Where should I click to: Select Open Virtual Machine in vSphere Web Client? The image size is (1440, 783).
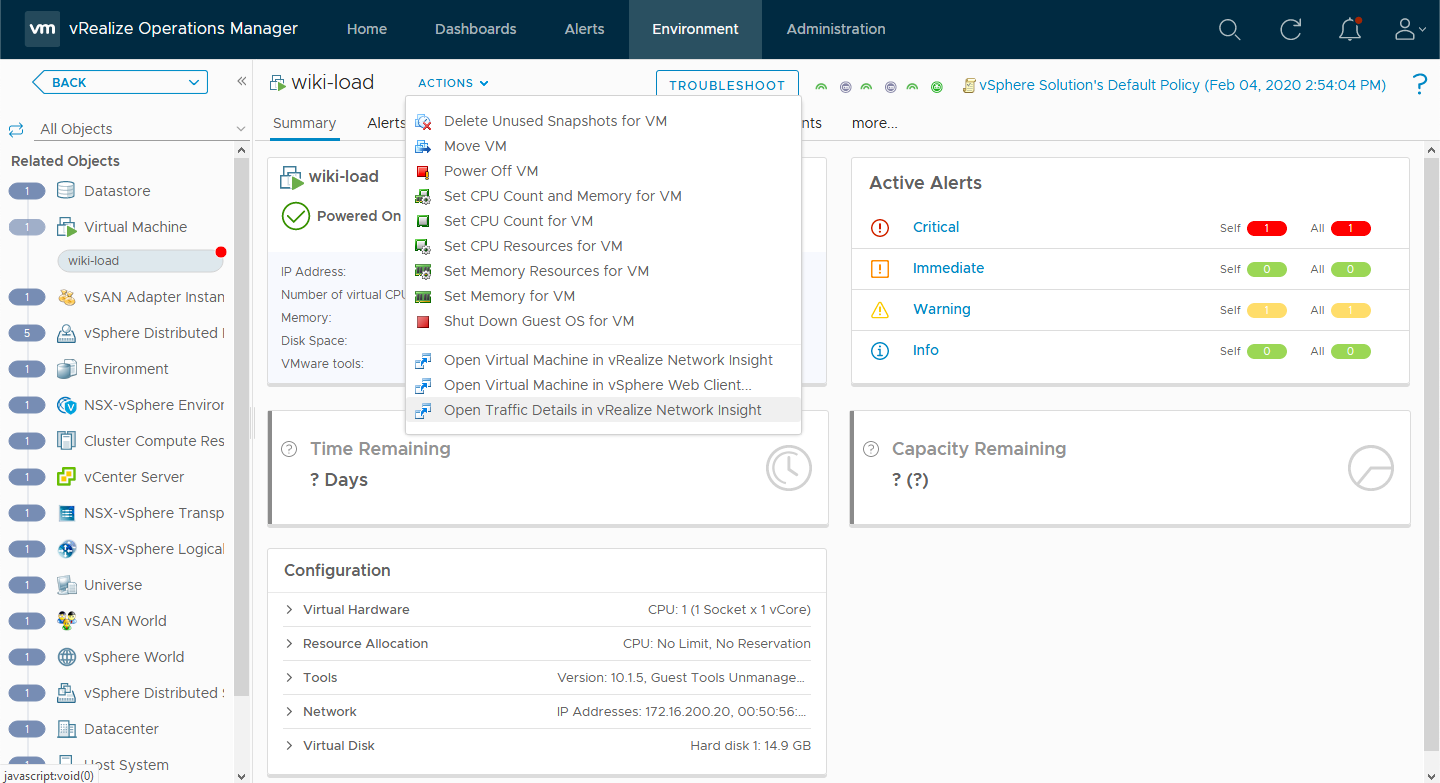coord(603,385)
